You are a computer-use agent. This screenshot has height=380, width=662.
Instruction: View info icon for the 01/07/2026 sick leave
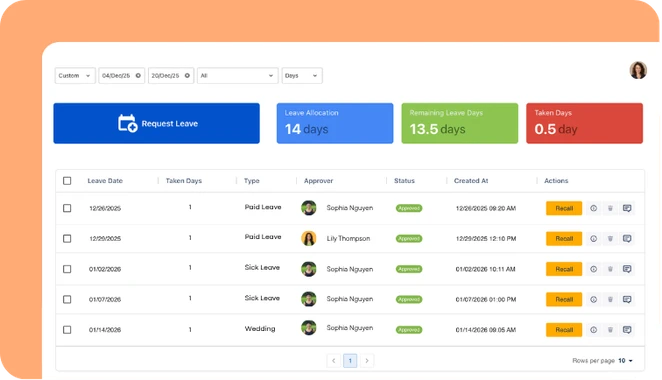(593, 299)
